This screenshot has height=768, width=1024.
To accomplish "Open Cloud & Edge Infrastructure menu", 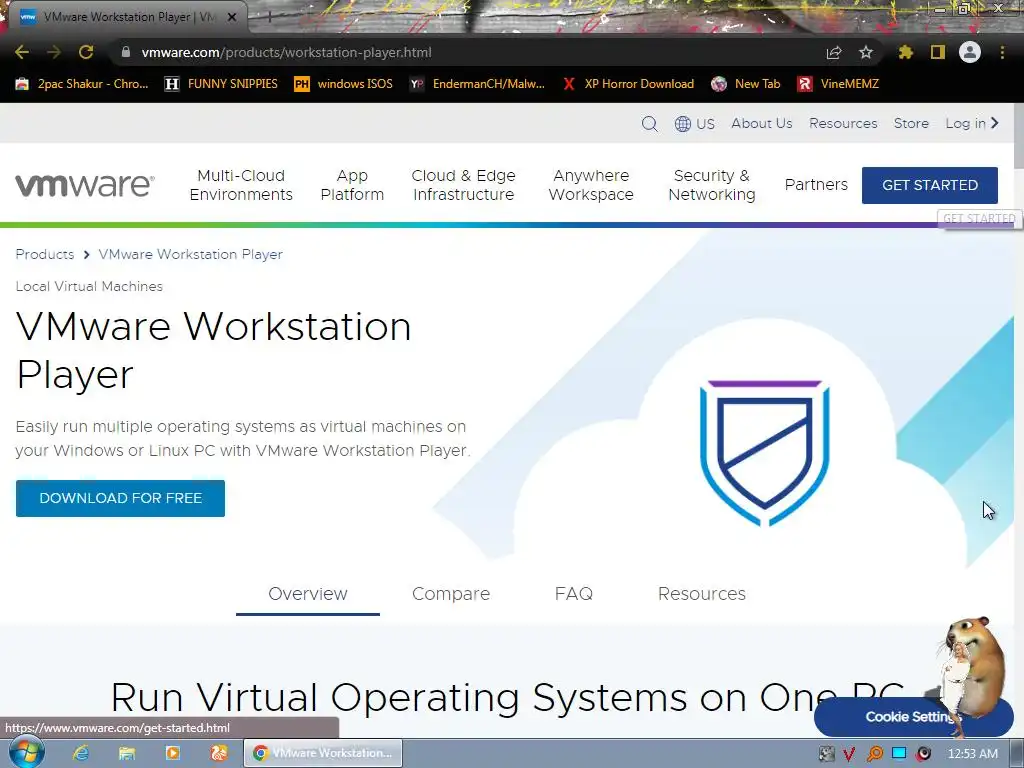I will pyautogui.click(x=464, y=185).
